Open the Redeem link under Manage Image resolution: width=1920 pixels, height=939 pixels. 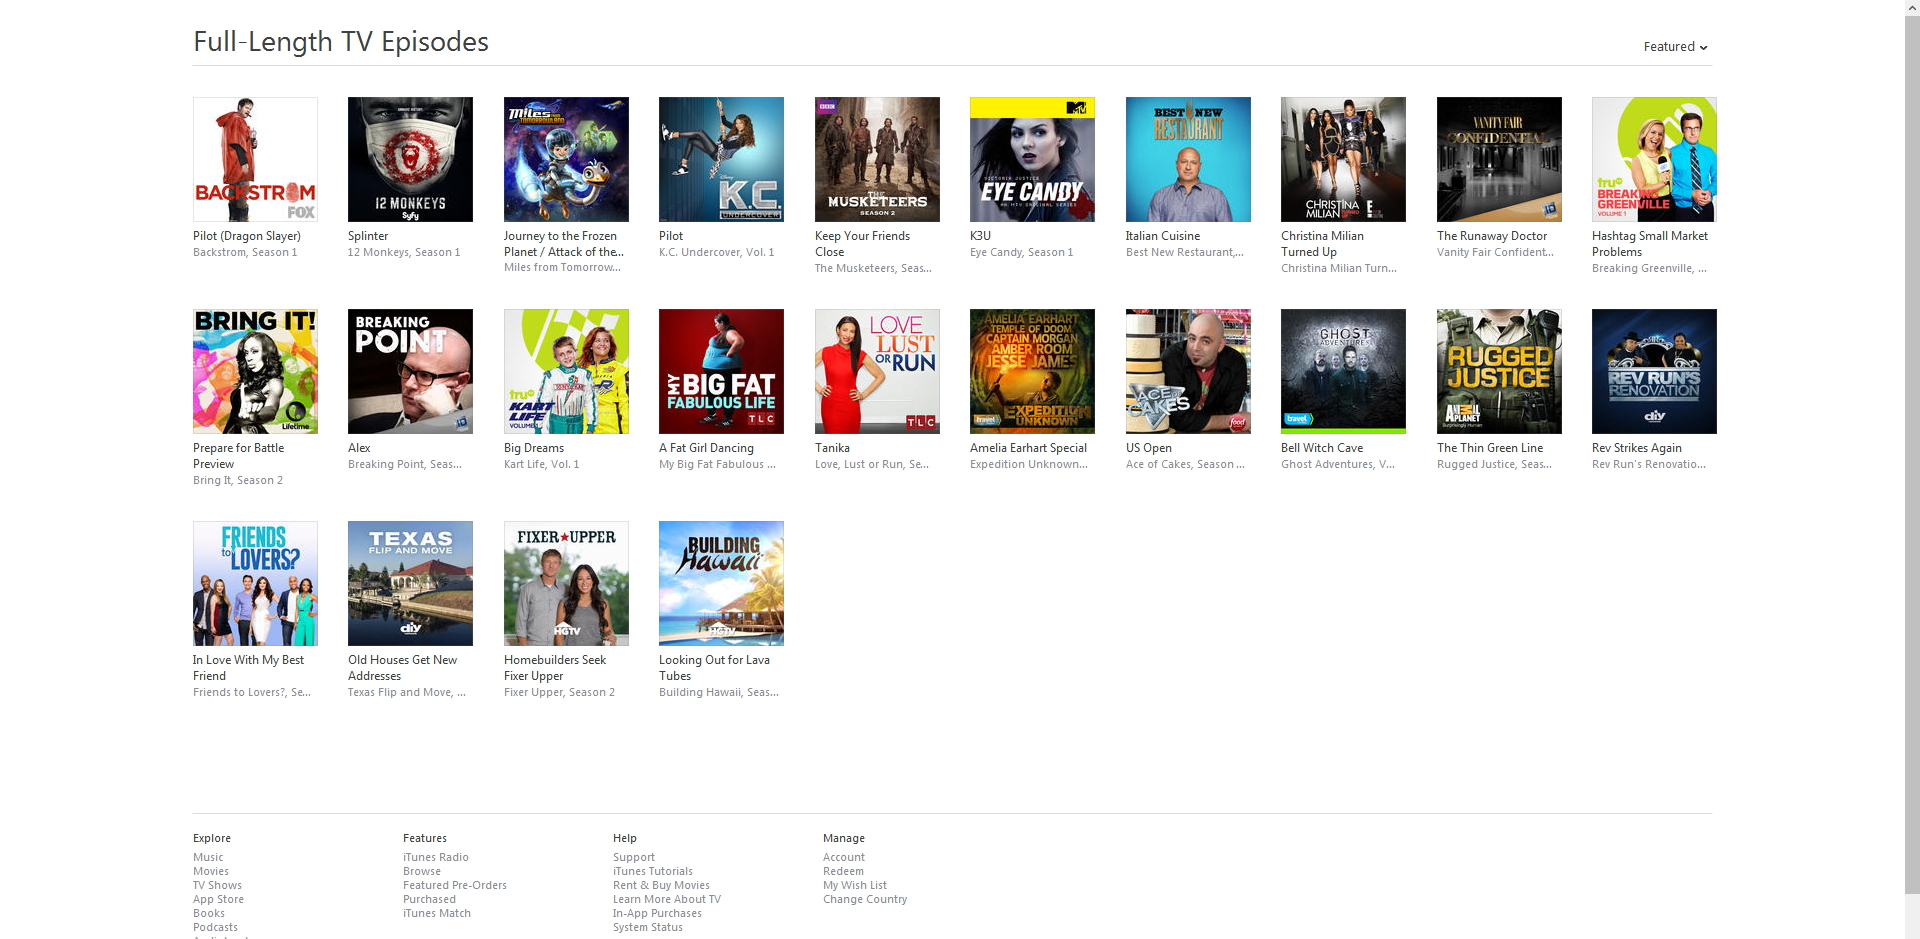(x=842, y=871)
